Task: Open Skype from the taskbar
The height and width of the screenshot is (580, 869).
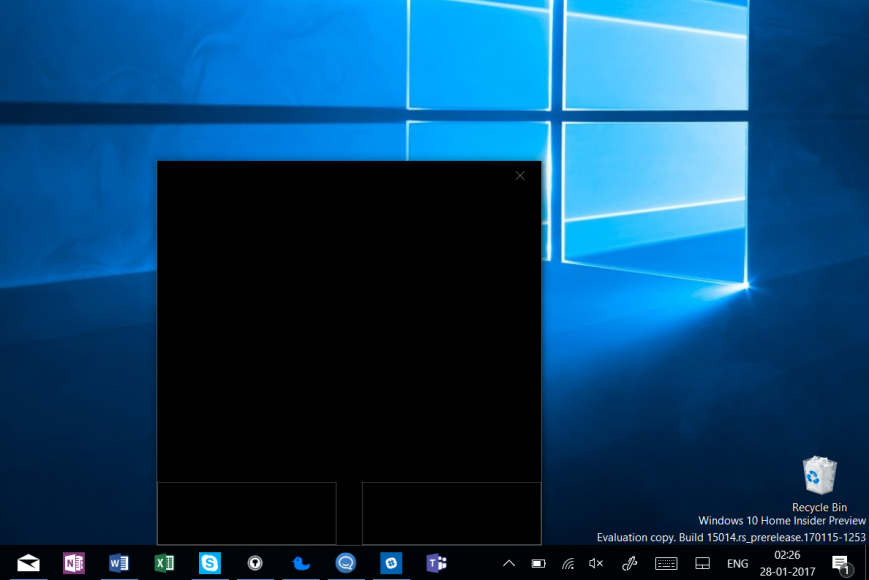Action: [x=210, y=563]
